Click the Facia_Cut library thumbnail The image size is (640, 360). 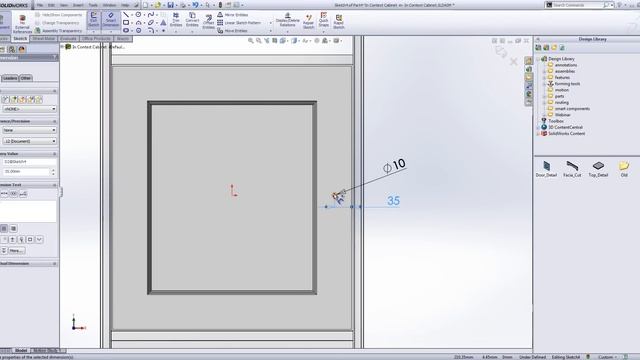point(572,169)
